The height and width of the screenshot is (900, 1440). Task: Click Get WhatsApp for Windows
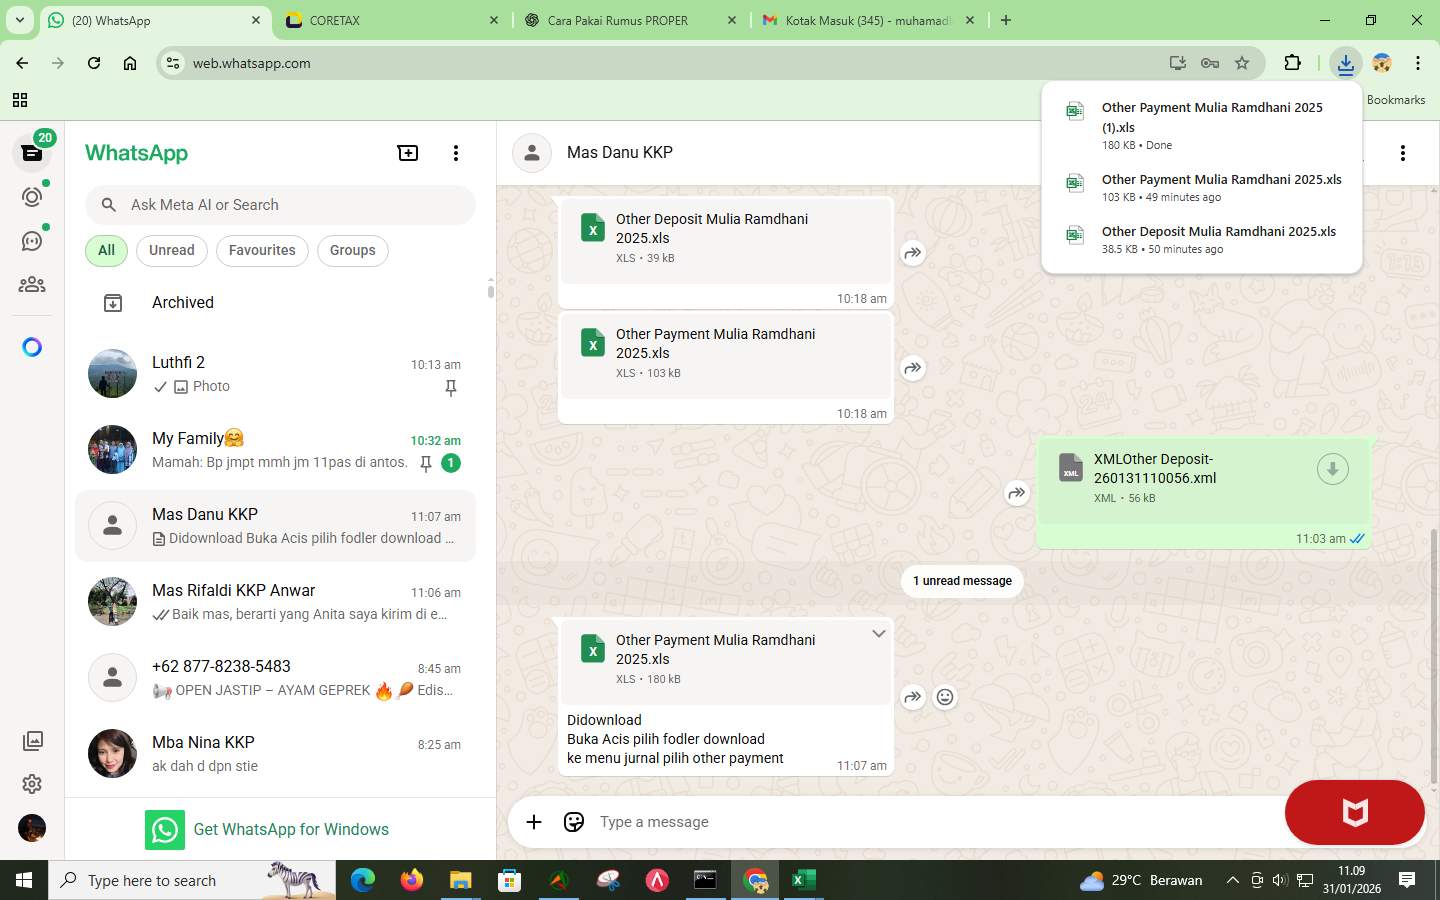(291, 829)
